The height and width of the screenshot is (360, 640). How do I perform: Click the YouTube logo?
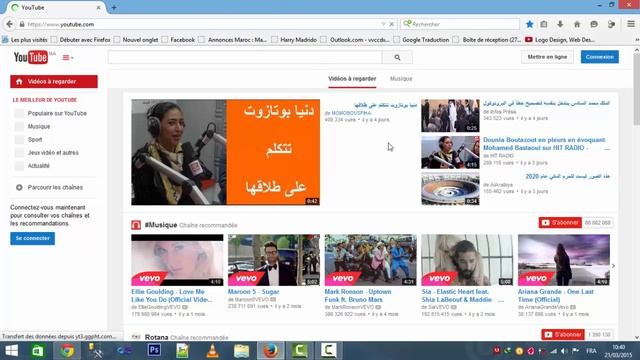pyautogui.click(x=31, y=58)
